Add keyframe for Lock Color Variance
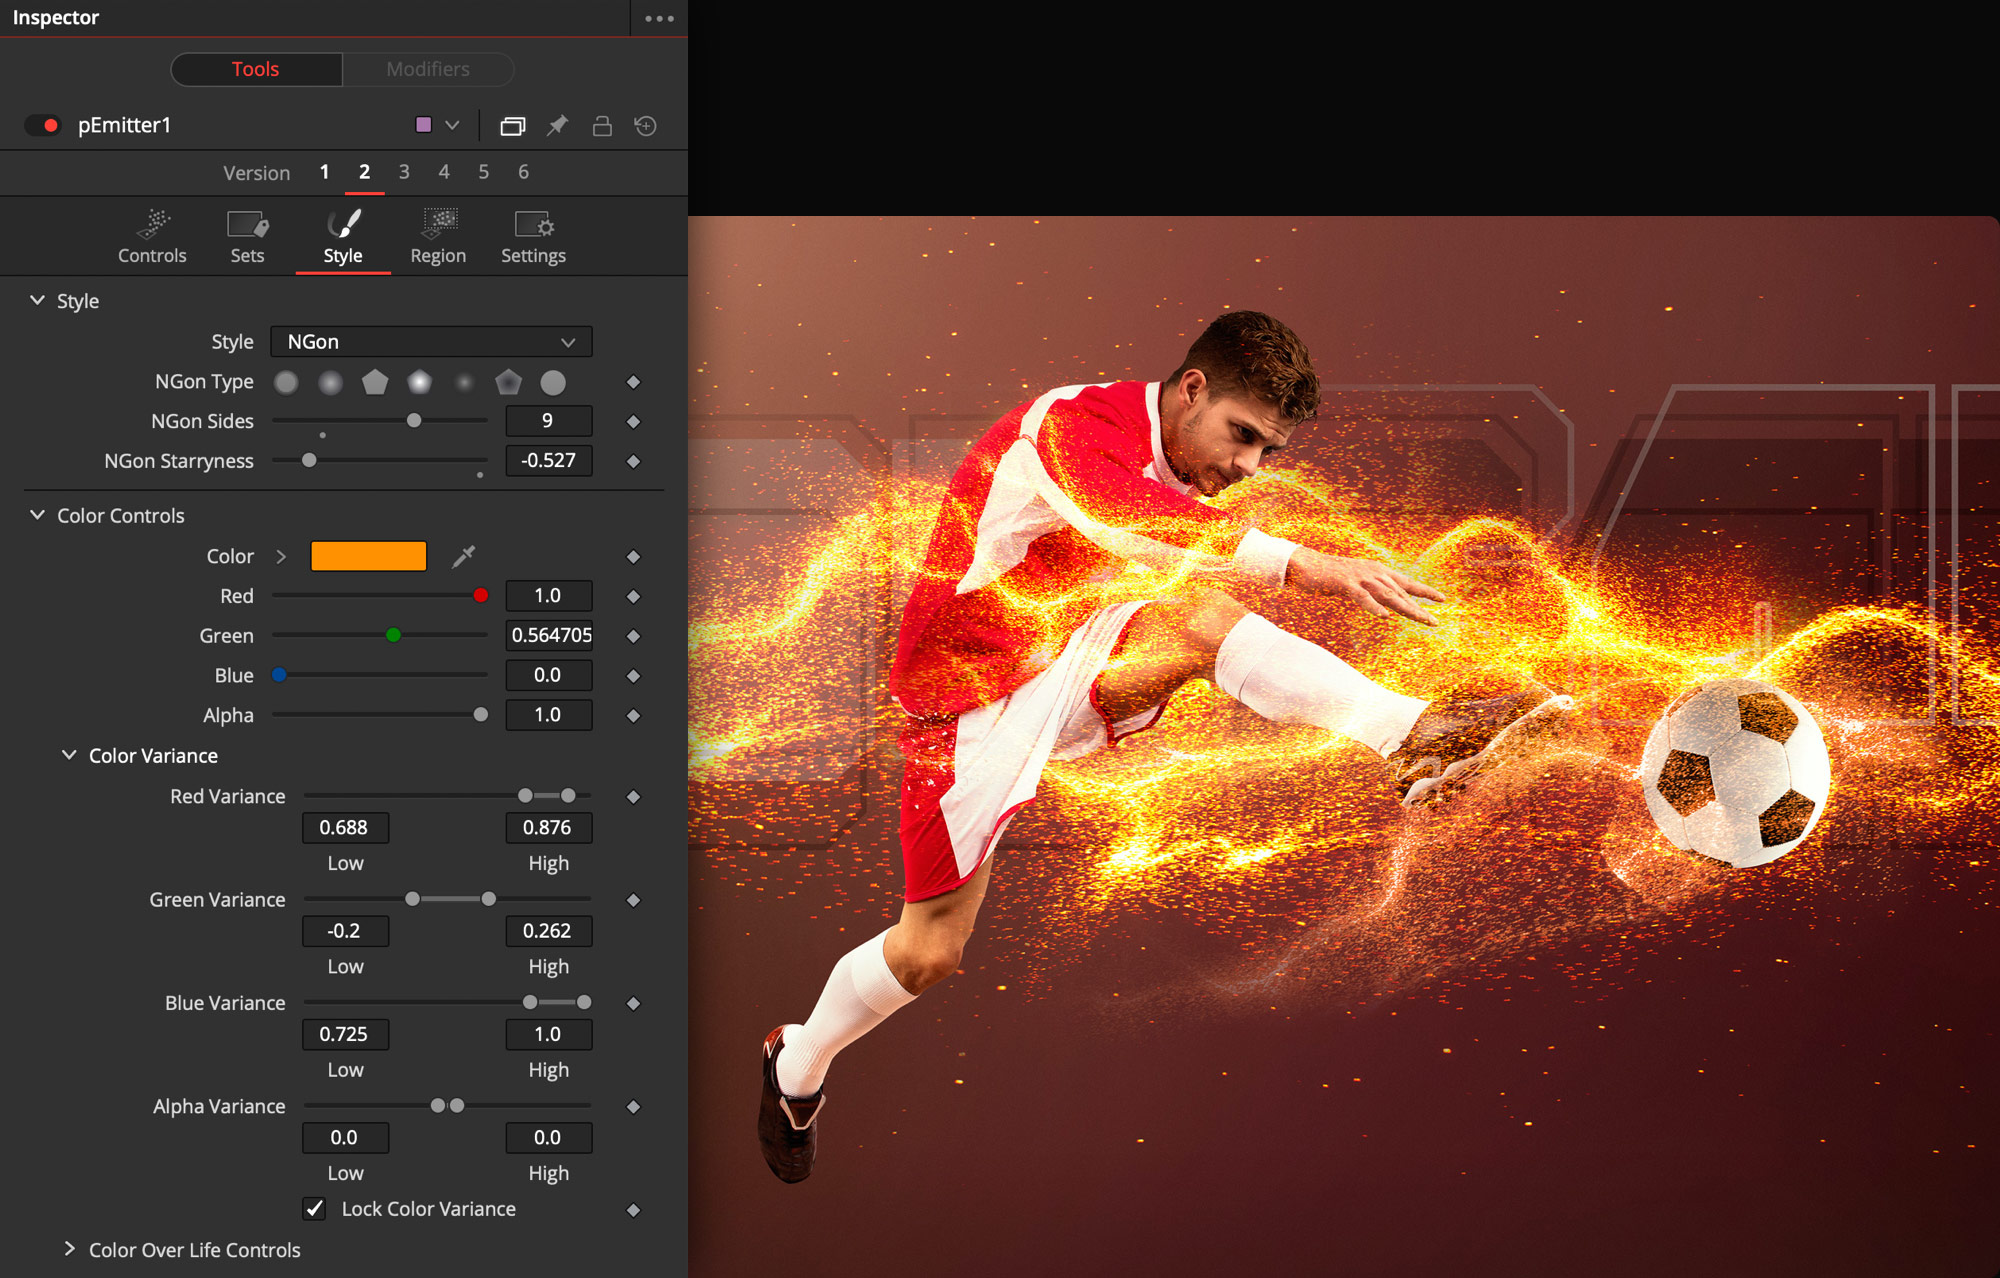 (633, 1210)
